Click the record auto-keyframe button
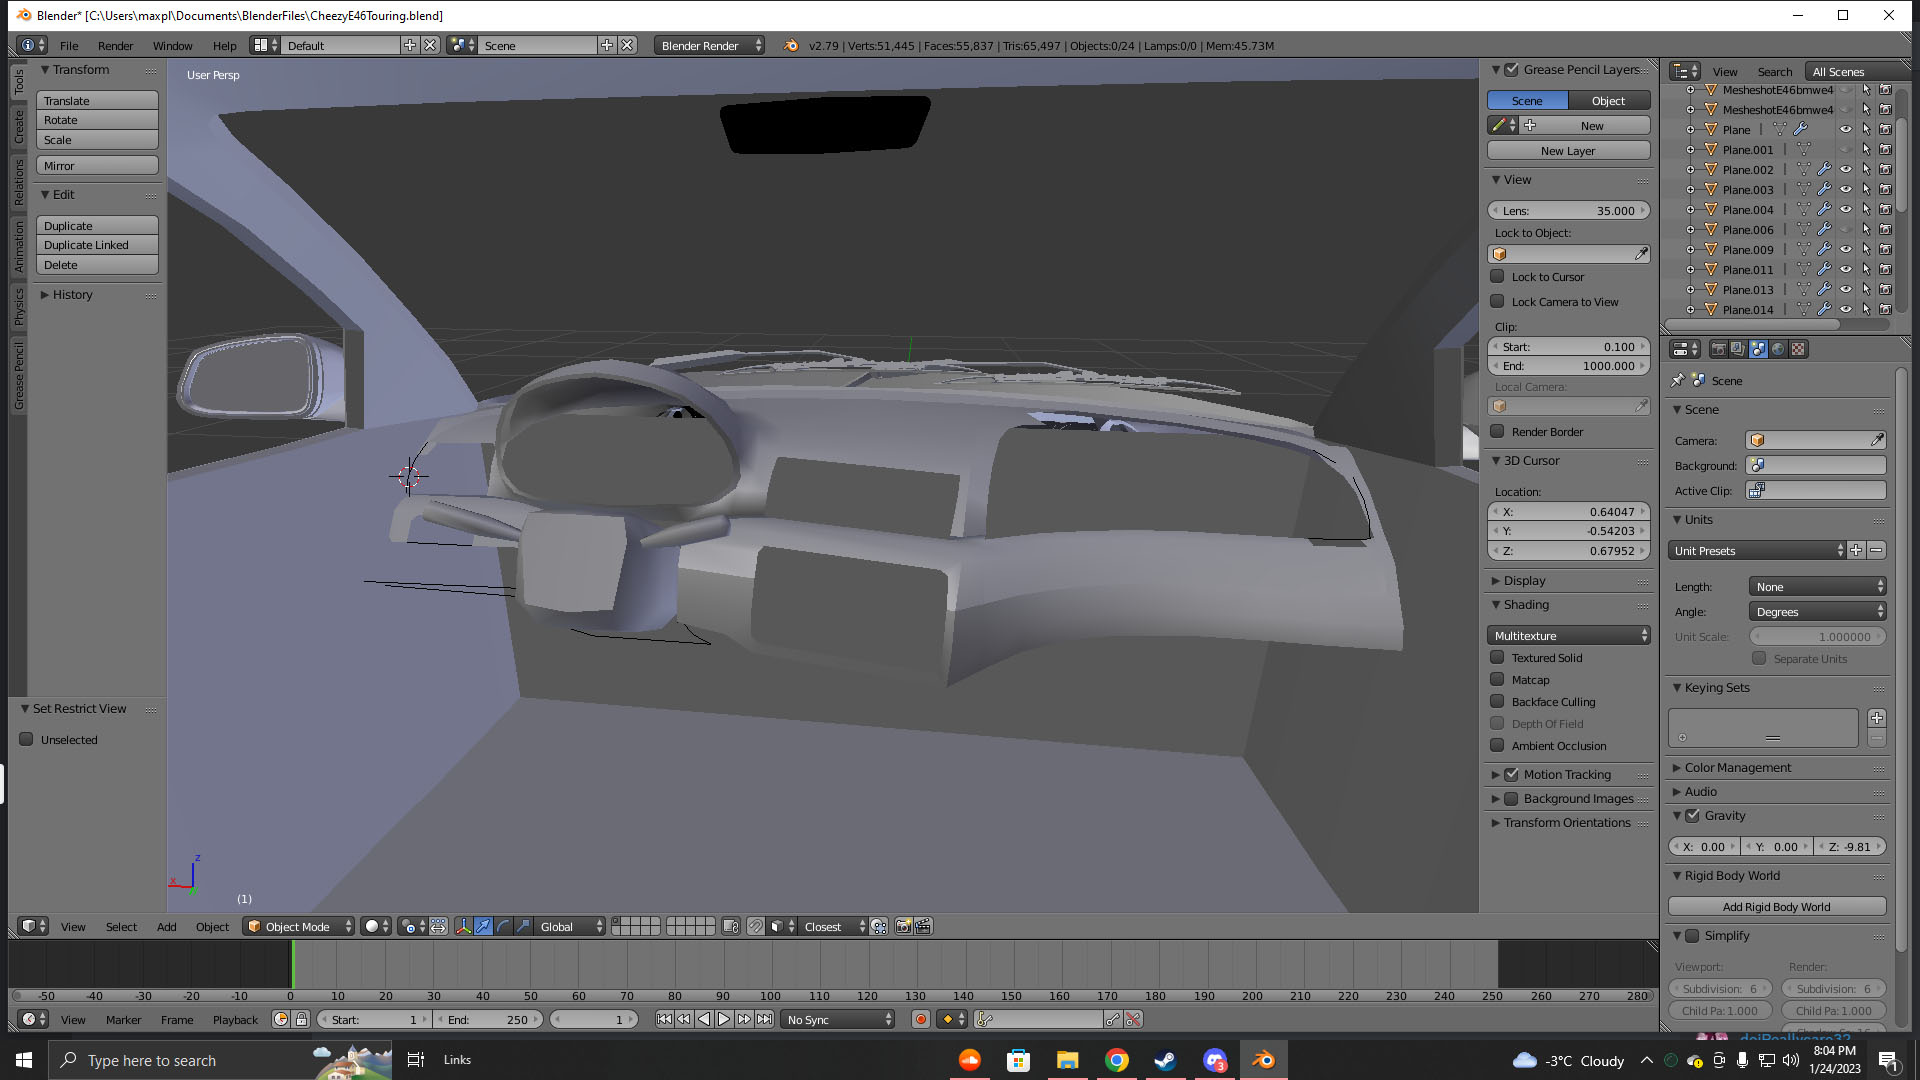Image resolution: width=1920 pixels, height=1080 pixels. point(920,1019)
